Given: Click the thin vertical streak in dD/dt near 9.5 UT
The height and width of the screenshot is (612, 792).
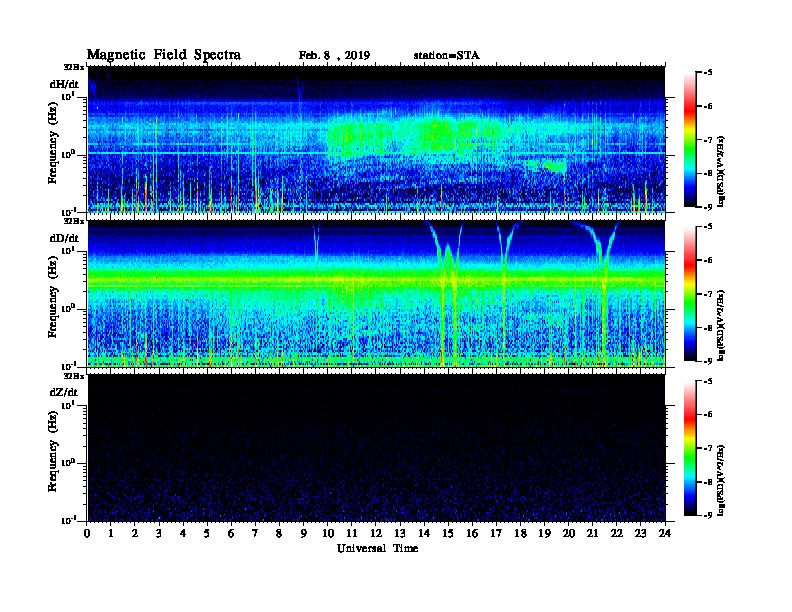Looking at the screenshot, I should pyautogui.click(x=316, y=242).
